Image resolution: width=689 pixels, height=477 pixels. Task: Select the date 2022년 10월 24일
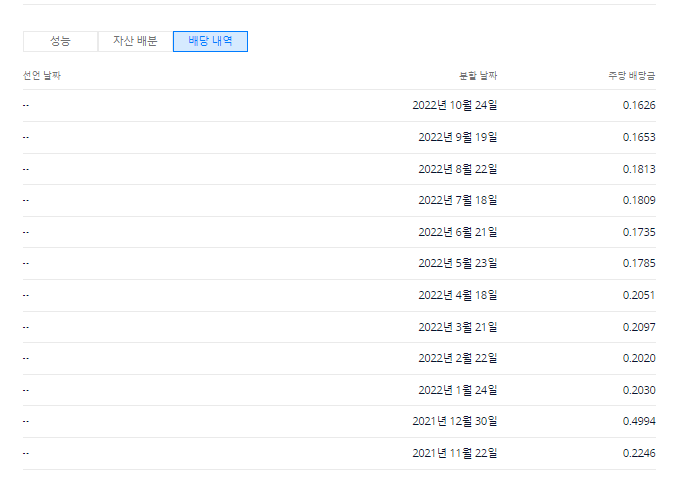455,105
